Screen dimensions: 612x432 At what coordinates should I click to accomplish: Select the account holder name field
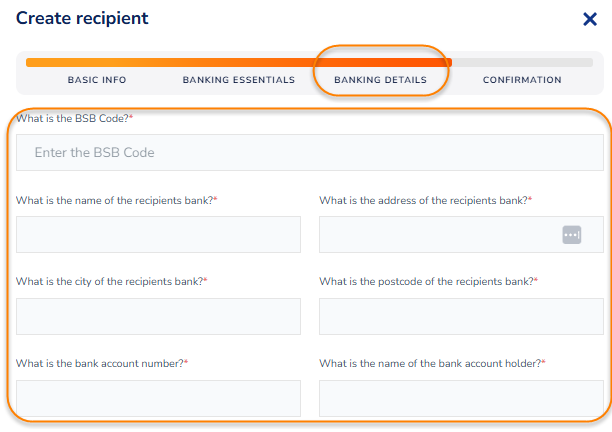[x=461, y=398]
